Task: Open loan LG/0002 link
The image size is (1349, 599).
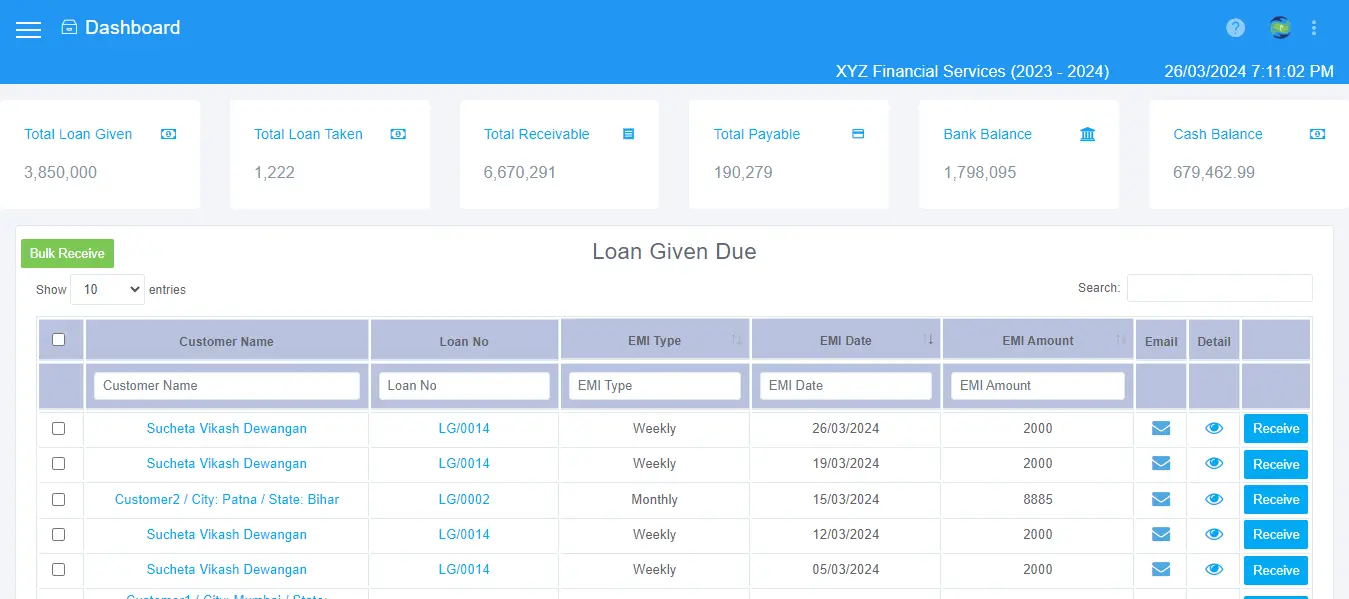Action: (463, 499)
